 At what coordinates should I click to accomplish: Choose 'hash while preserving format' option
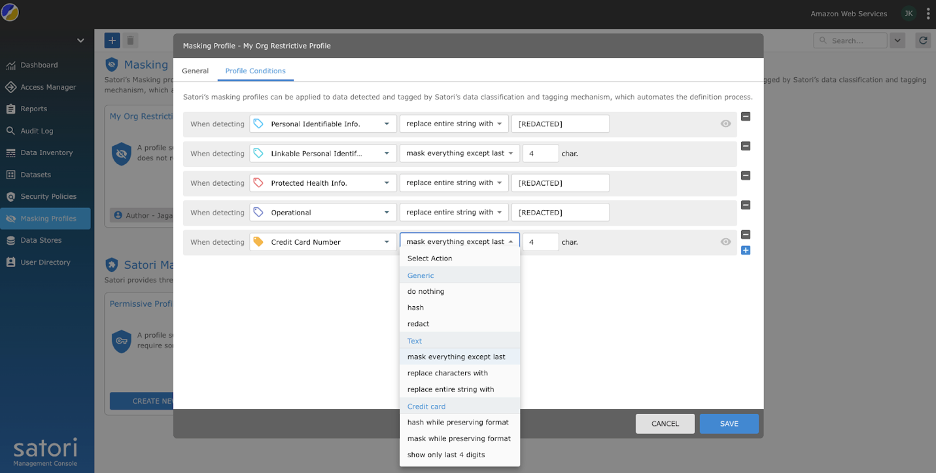coord(460,422)
